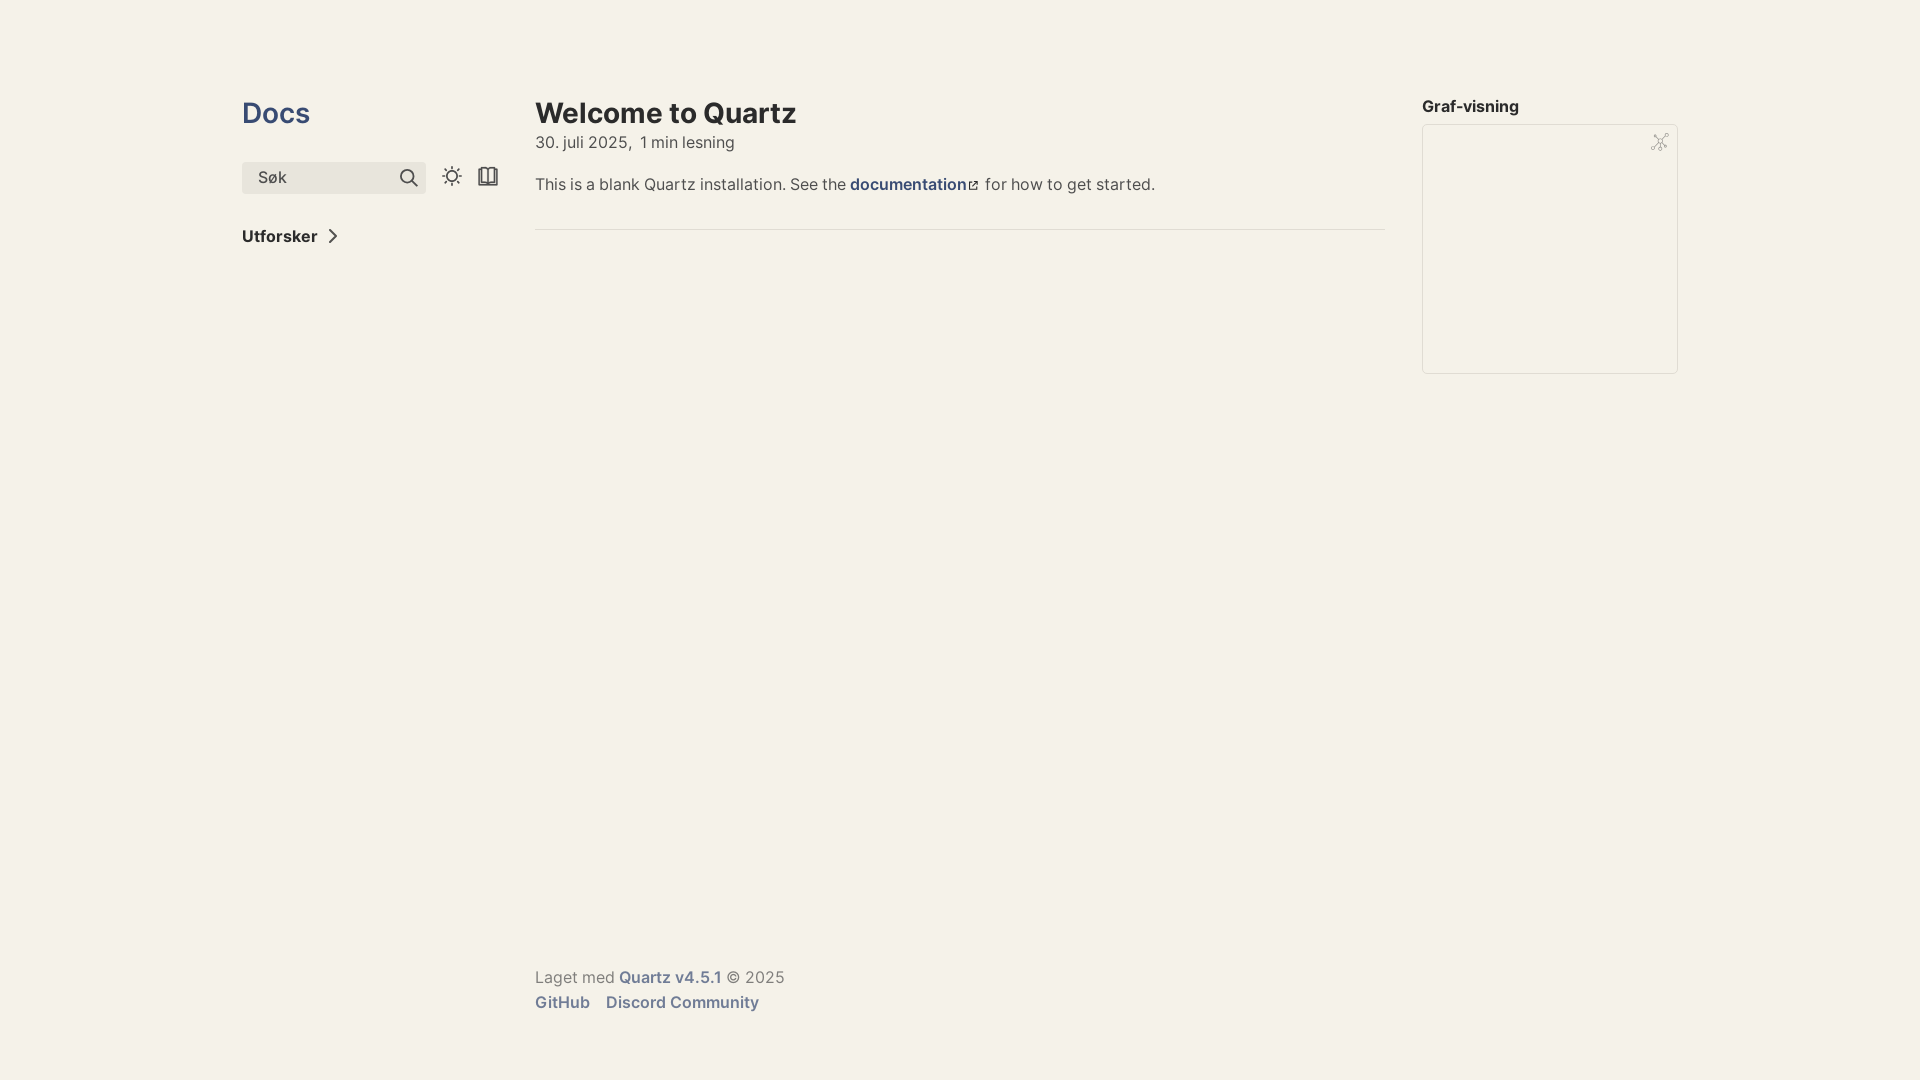The width and height of the screenshot is (1920, 1080).
Task: Click the magnifying glass search icon
Action: (408, 178)
